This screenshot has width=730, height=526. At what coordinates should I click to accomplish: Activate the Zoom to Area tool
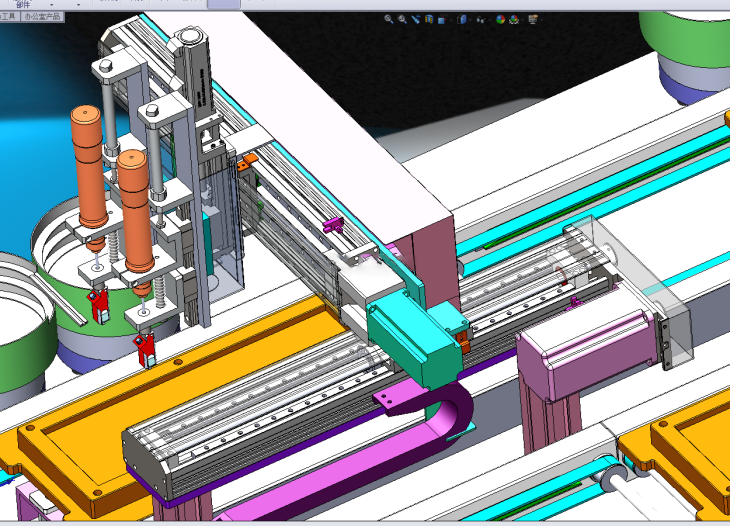coord(402,19)
